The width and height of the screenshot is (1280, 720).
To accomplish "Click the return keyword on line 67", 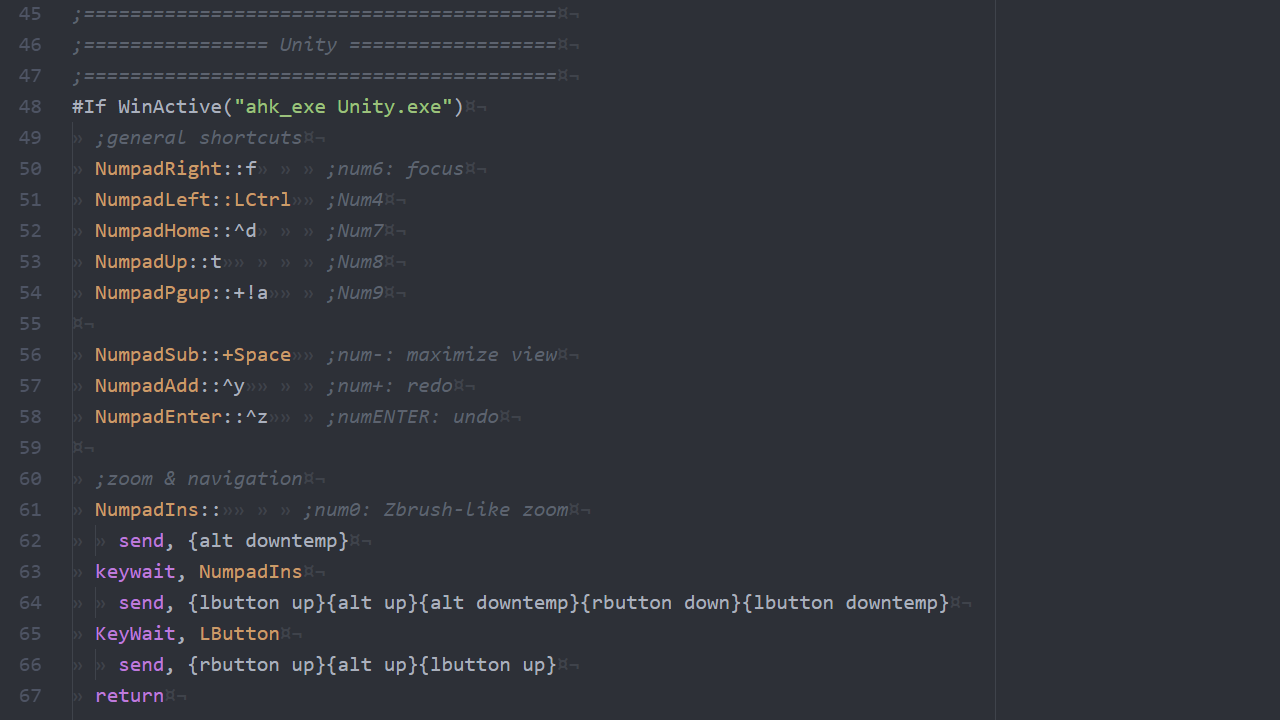I will click(x=129, y=696).
